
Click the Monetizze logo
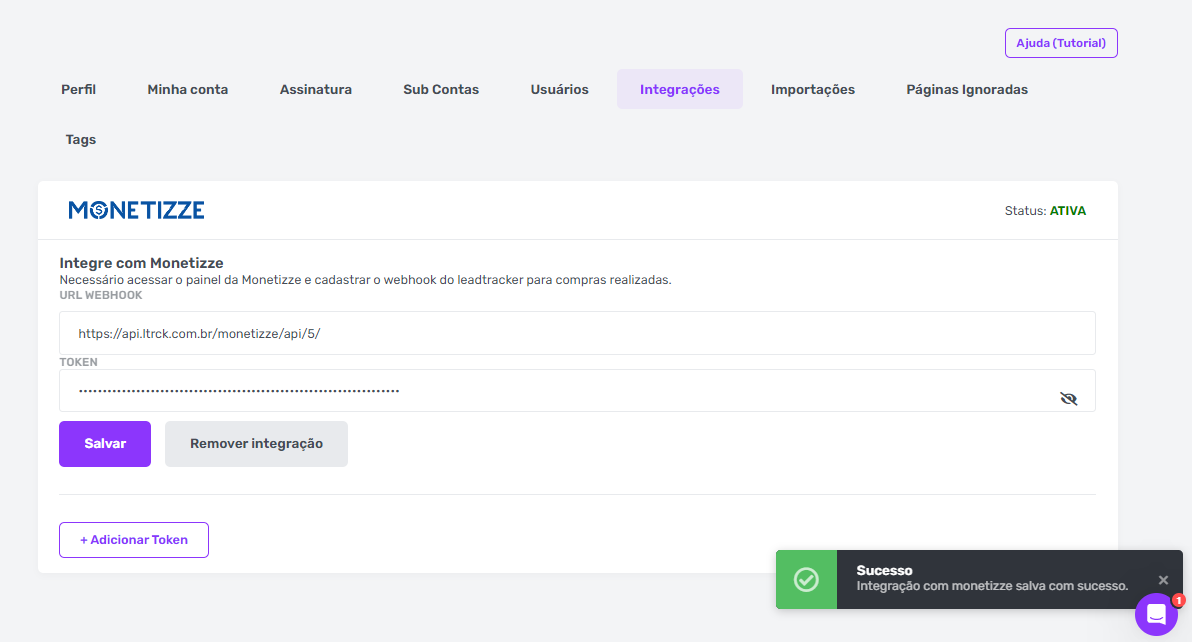(136, 210)
